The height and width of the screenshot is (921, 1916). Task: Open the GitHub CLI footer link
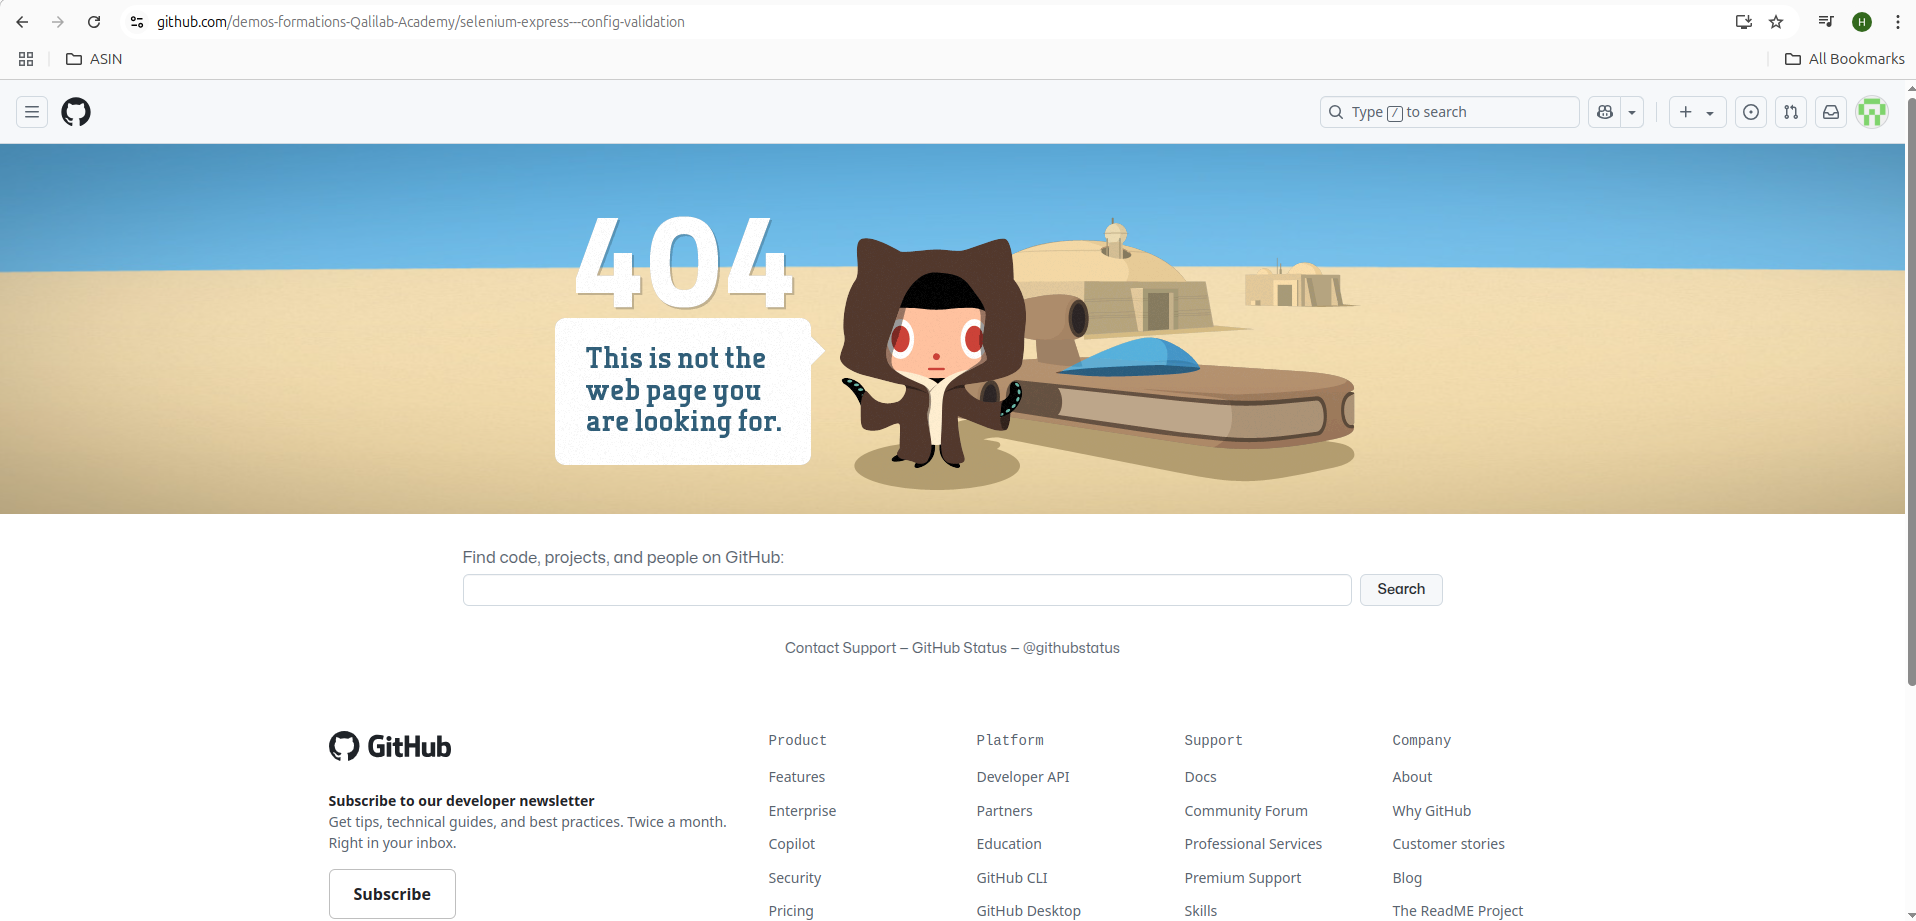pyautogui.click(x=1012, y=878)
